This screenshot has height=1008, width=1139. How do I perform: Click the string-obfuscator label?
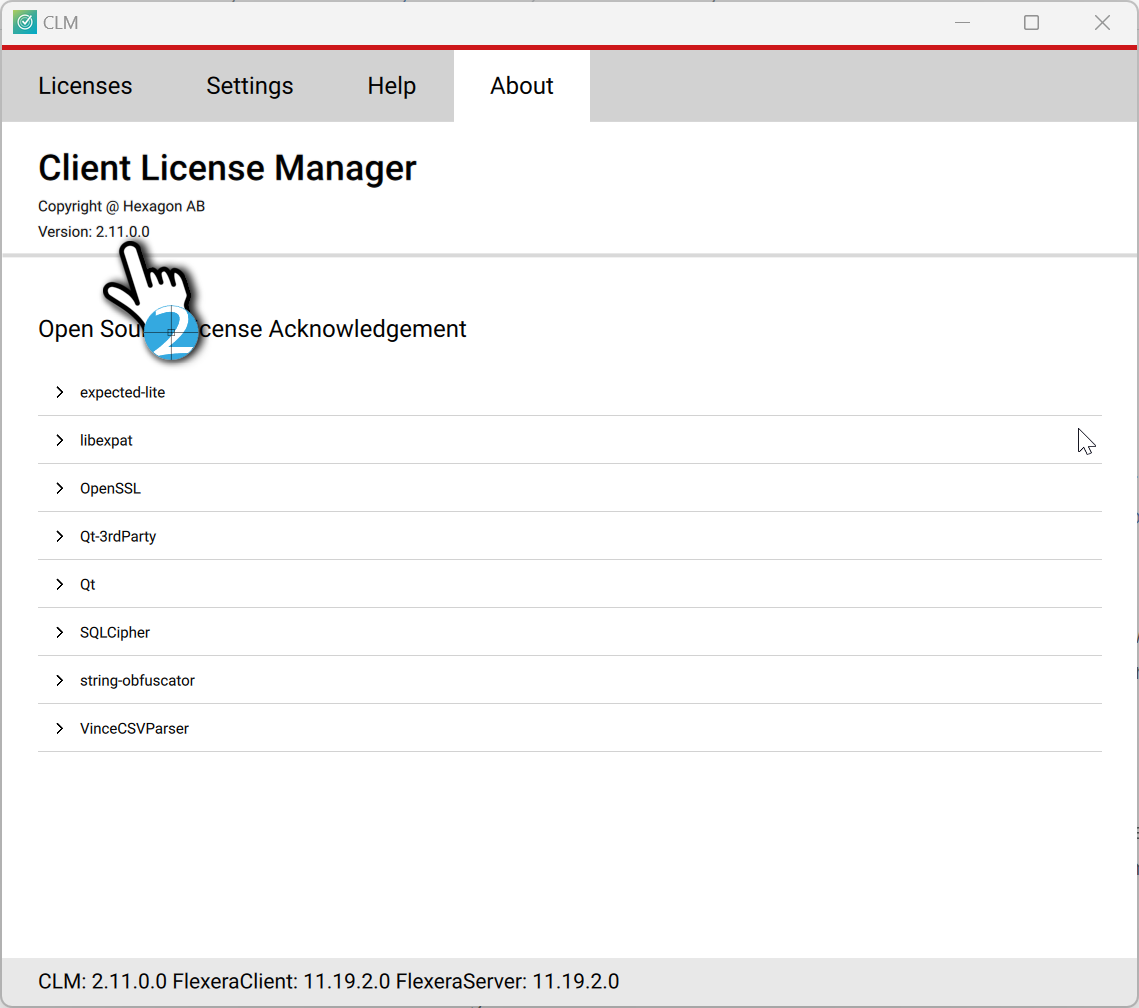(x=137, y=680)
